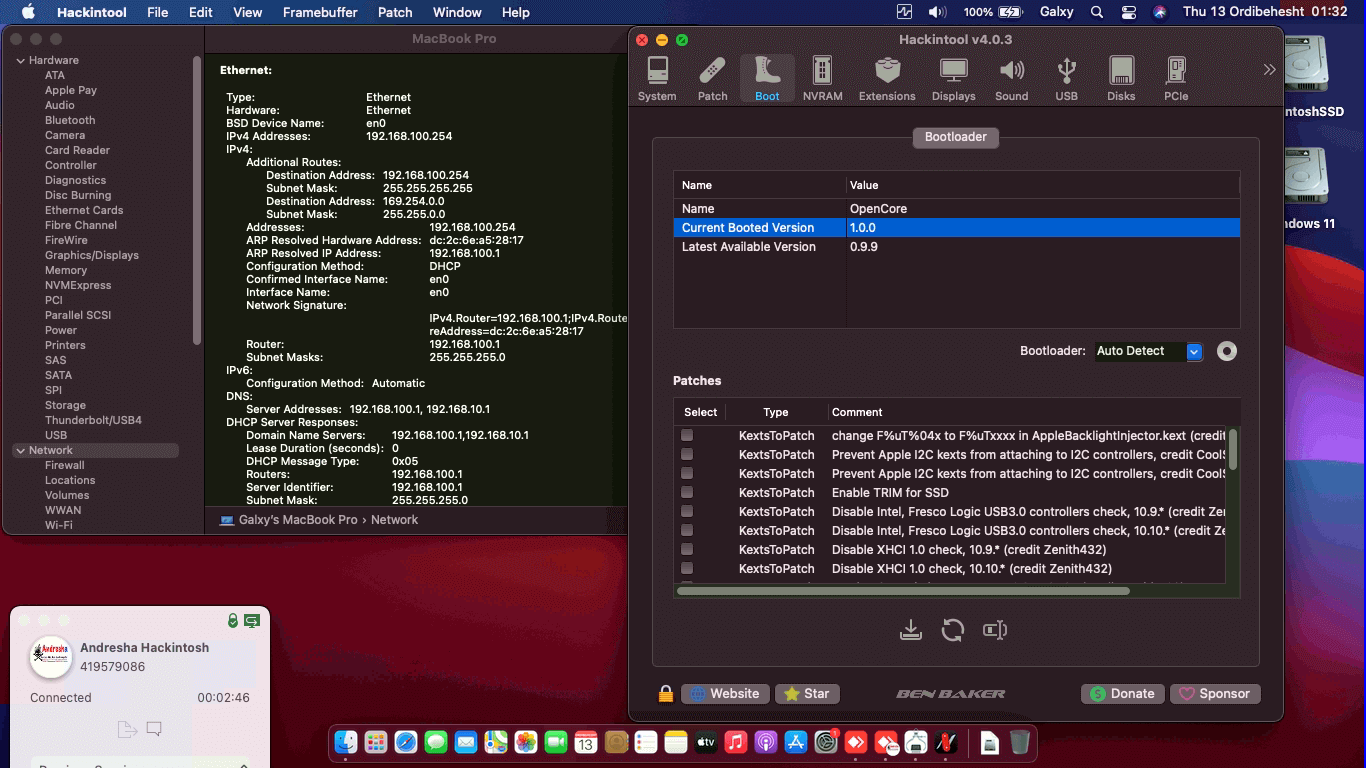Click the Bootloader tab button

click(x=956, y=137)
